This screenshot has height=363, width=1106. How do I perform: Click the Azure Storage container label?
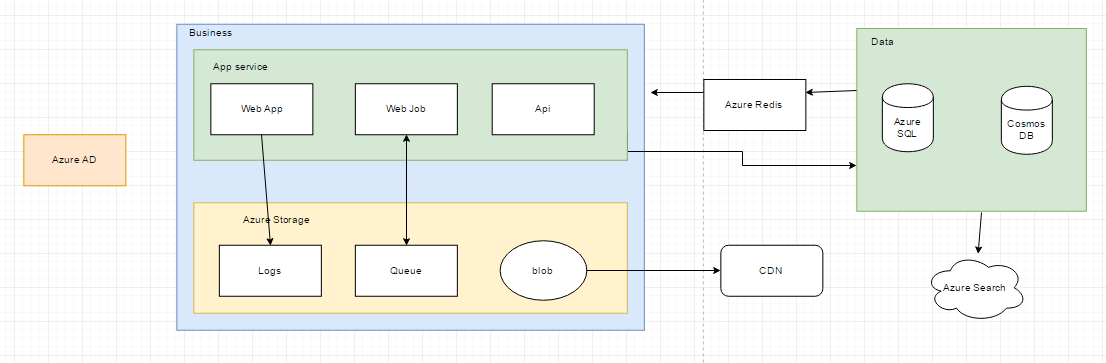click(276, 220)
